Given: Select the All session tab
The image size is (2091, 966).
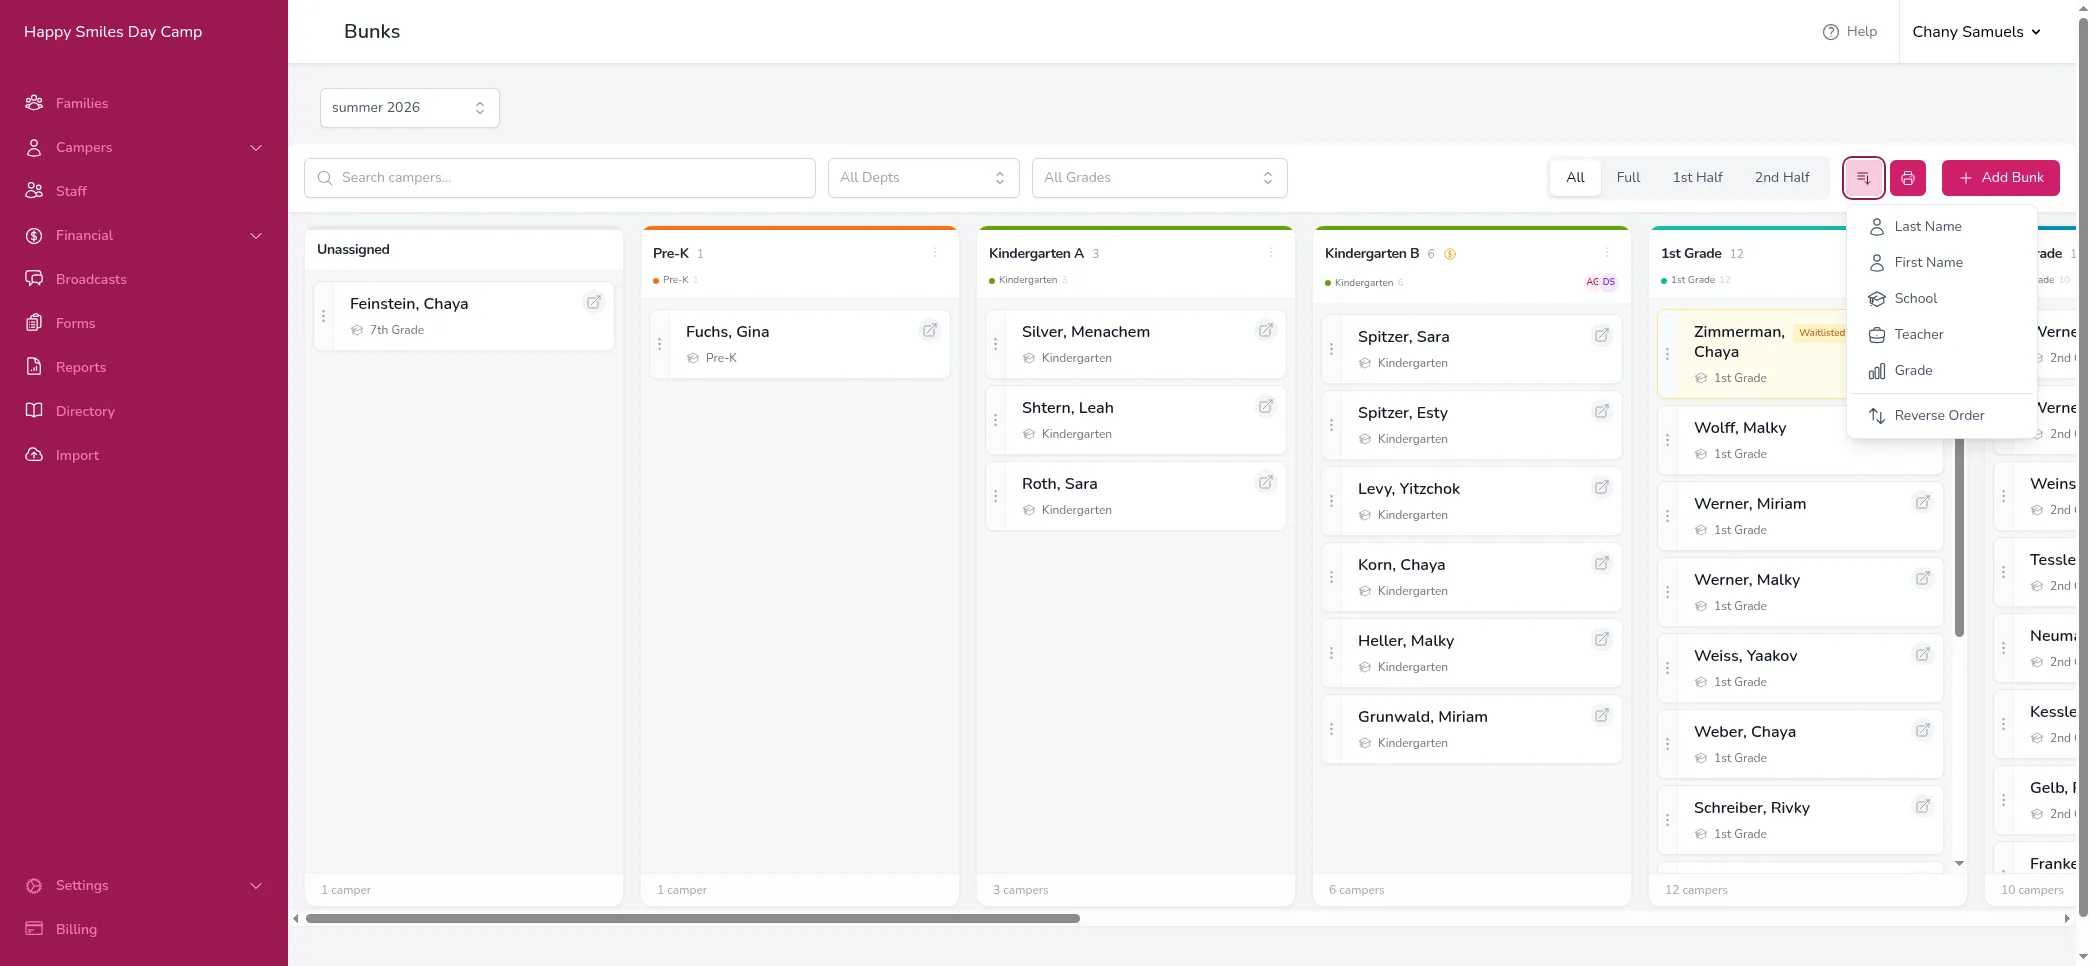Looking at the screenshot, I should coord(1575,178).
